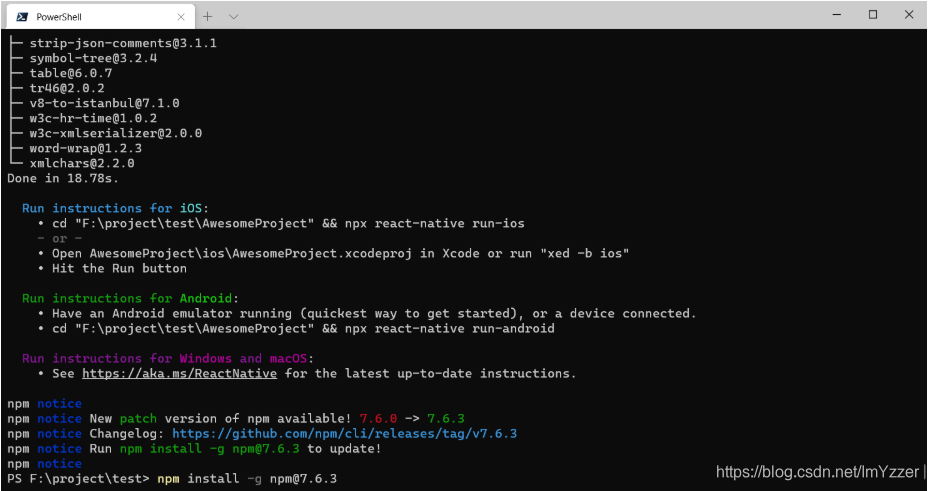
Task: Click the 'Run instructions for Android' heading
Action: tap(130, 298)
